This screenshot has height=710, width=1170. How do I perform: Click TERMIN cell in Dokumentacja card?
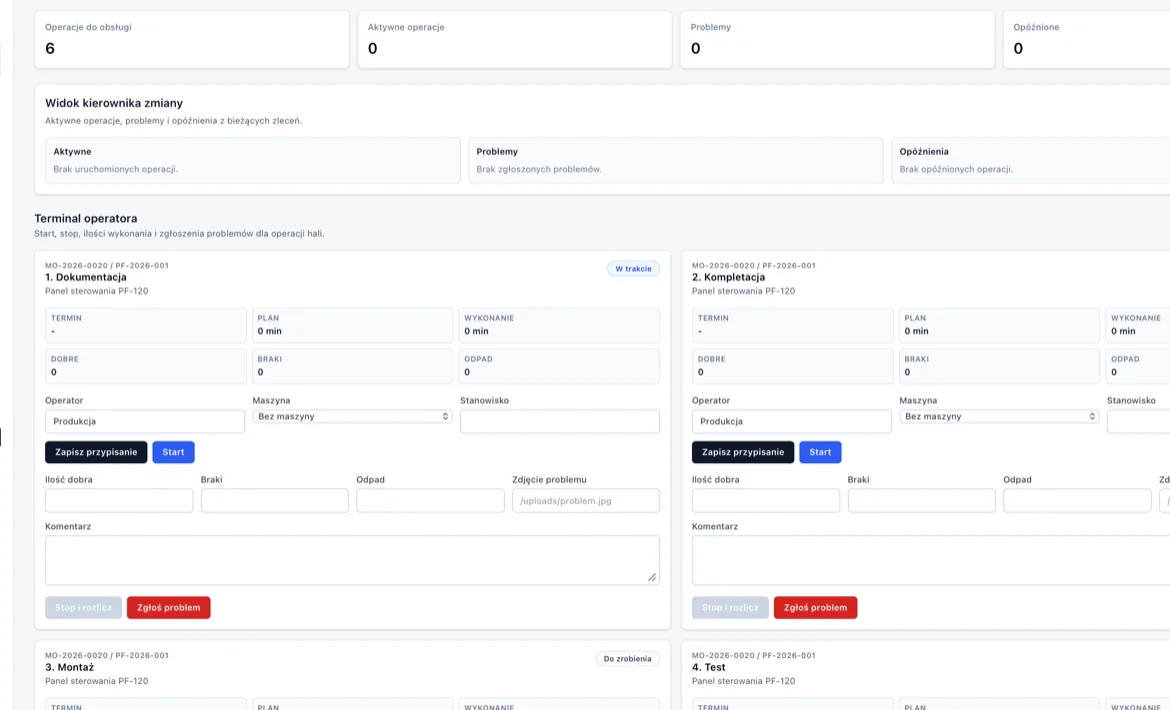(x=146, y=325)
